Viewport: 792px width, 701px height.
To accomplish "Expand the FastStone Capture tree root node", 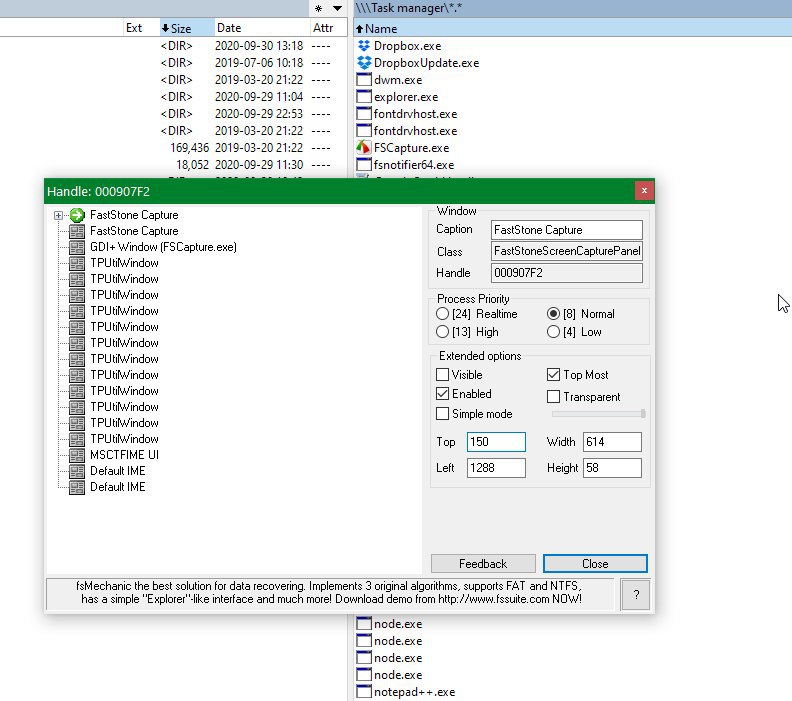I will 58,216.
